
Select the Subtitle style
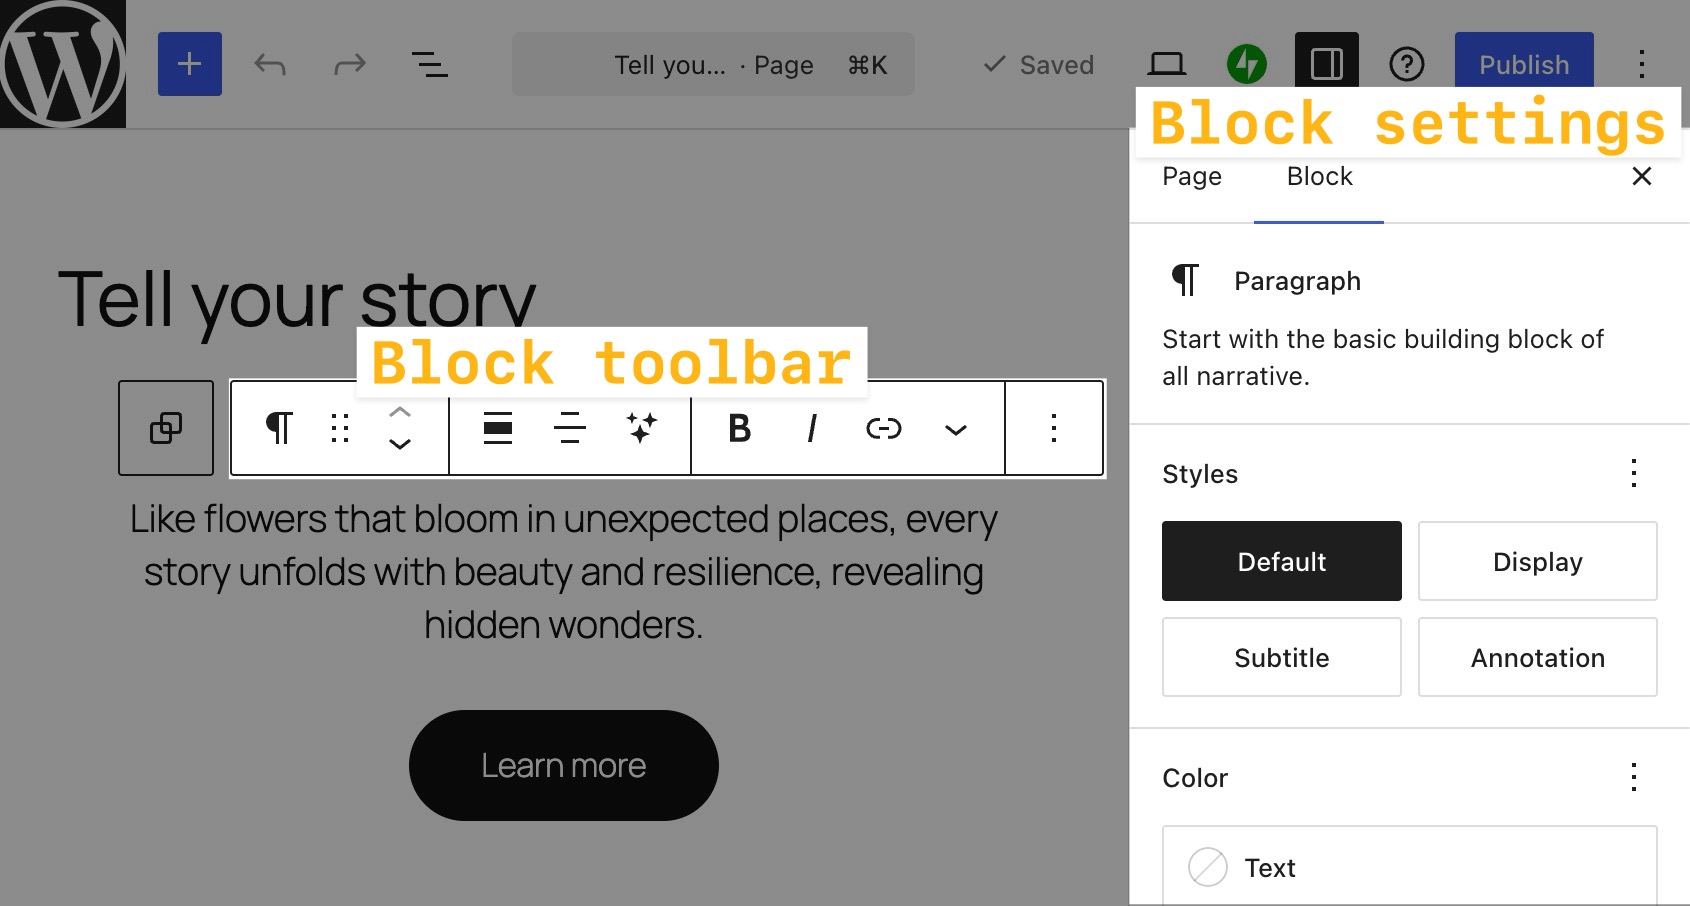pyautogui.click(x=1281, y=657)
